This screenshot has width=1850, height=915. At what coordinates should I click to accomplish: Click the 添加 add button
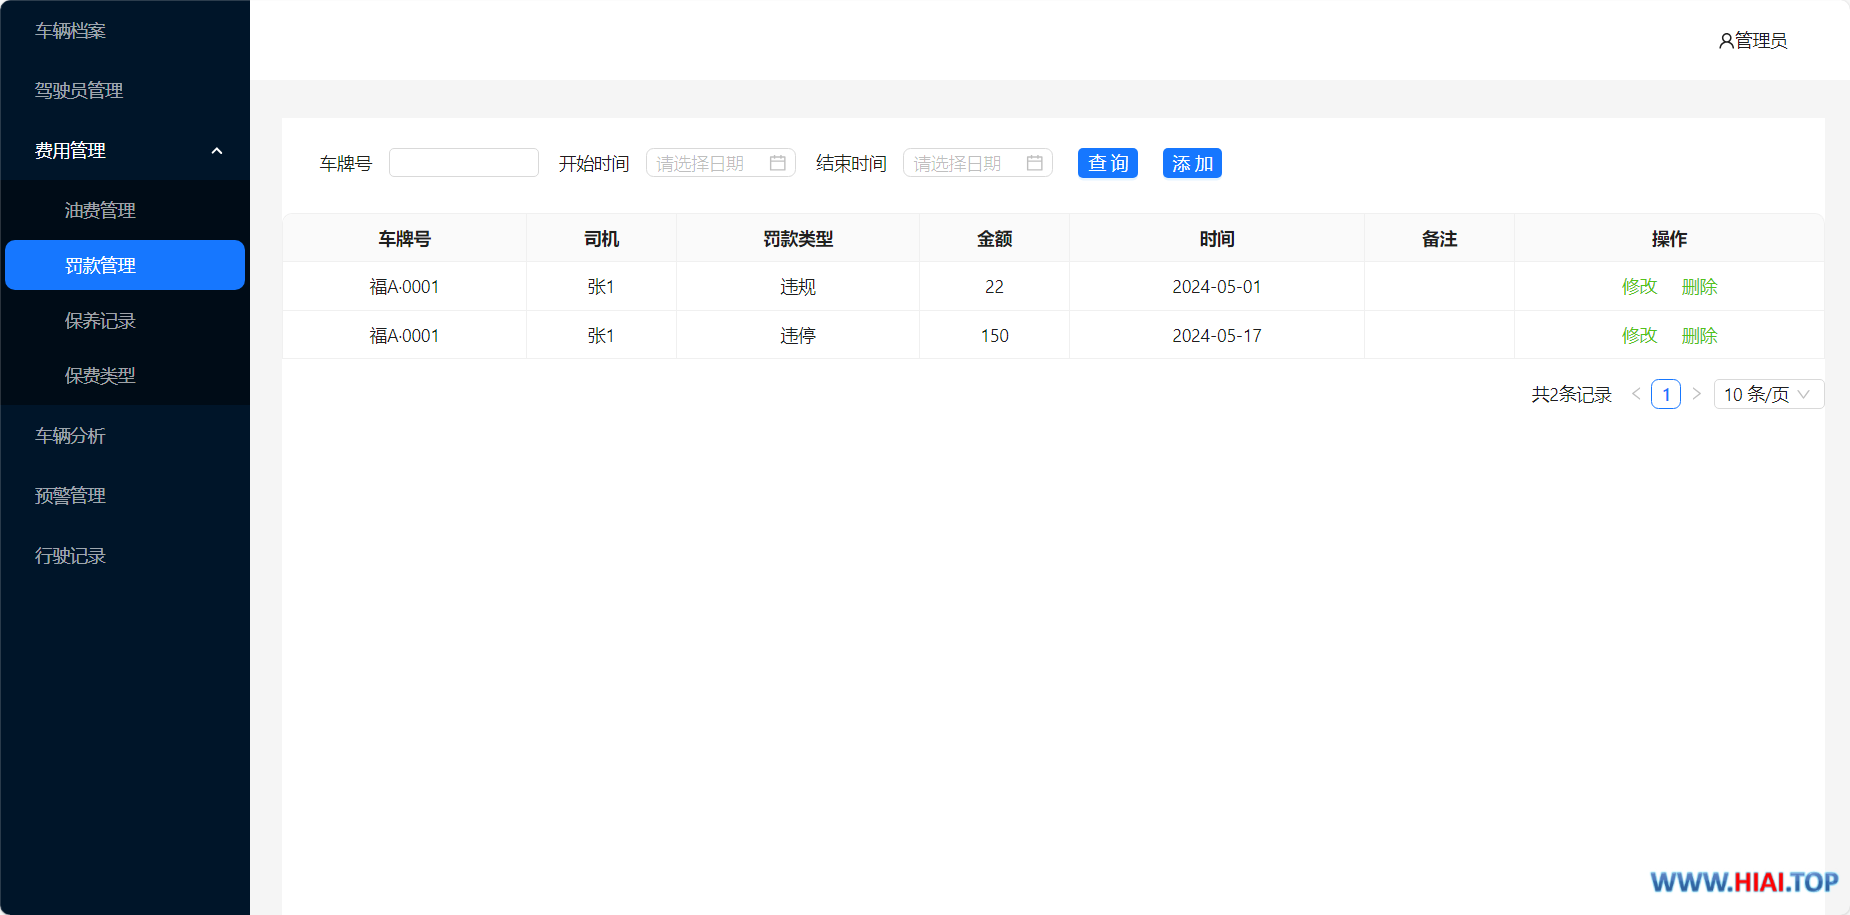click(1192, 163)
